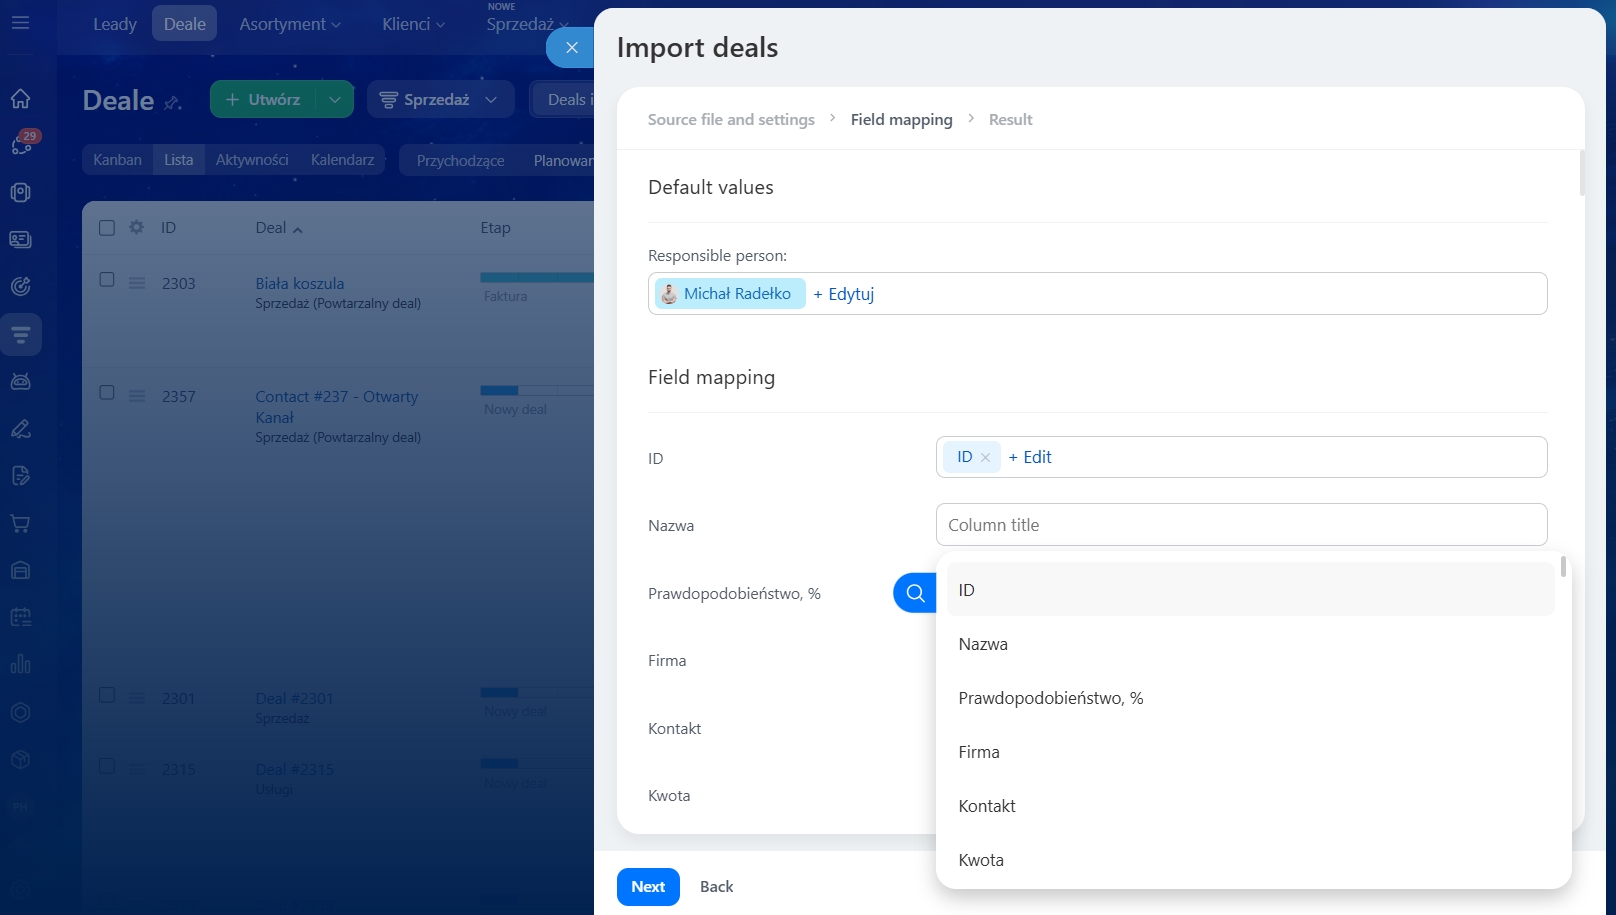Toggle the select-all deals checkbox
The height and width of the screenshot is (915, 1616).
107,227
